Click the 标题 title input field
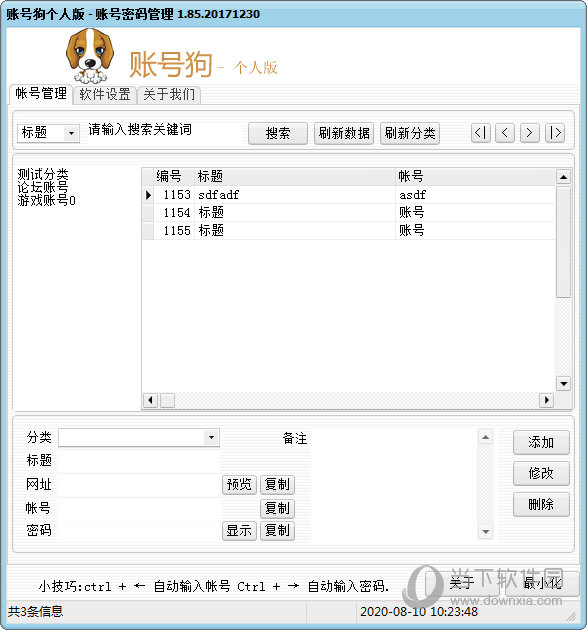The image size is (587, 630). [139, 460]
